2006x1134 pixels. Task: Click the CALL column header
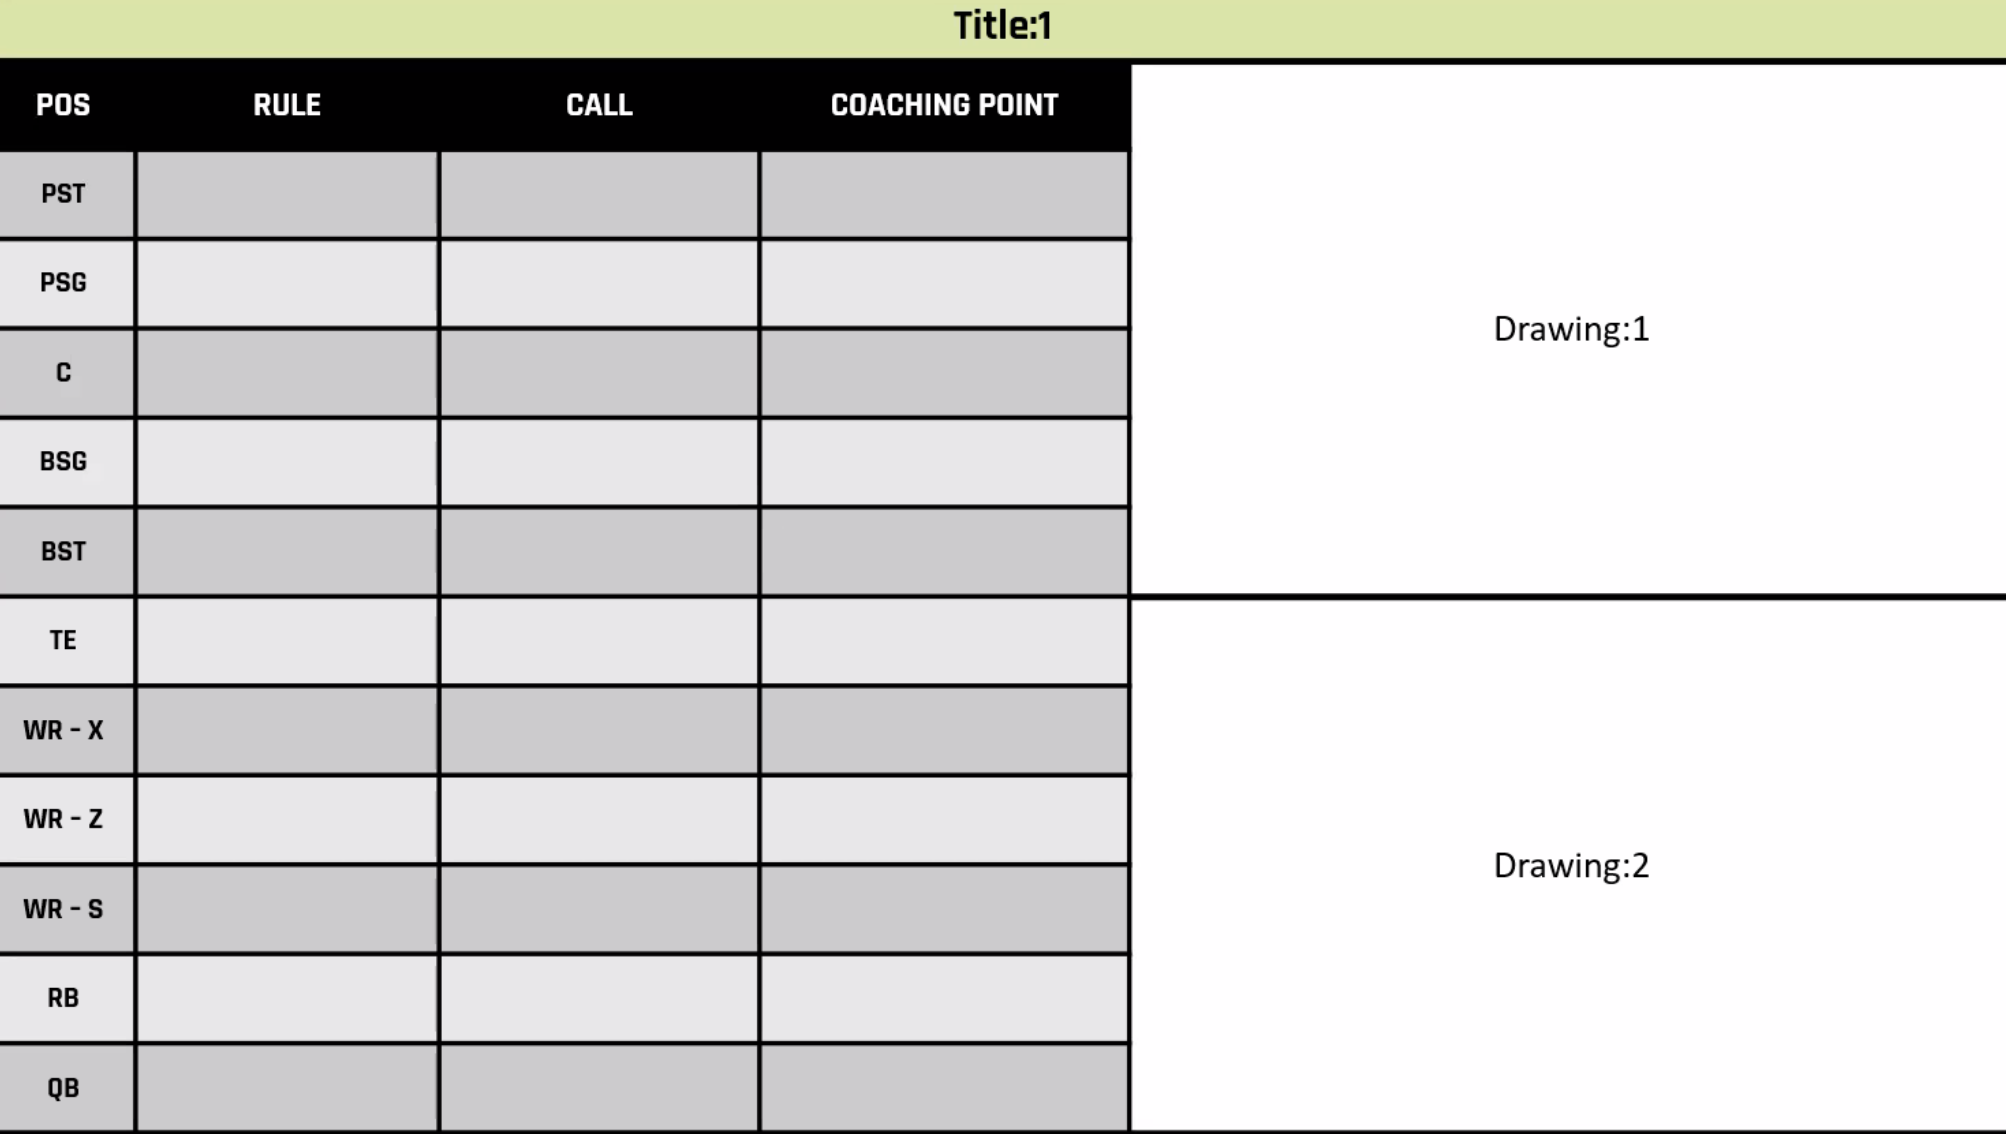tap(599, 105)
